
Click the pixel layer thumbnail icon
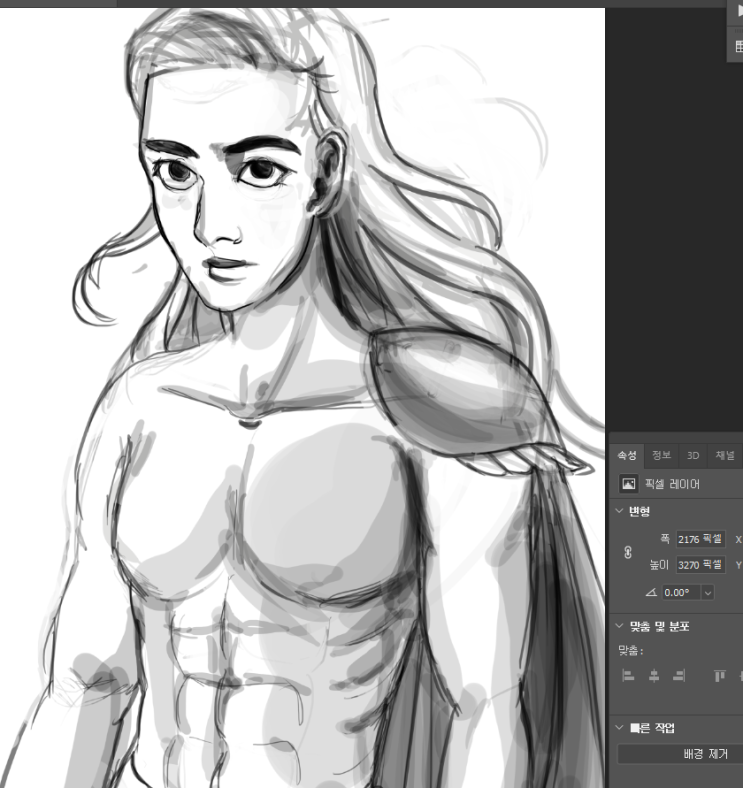[x=628, y=484]
